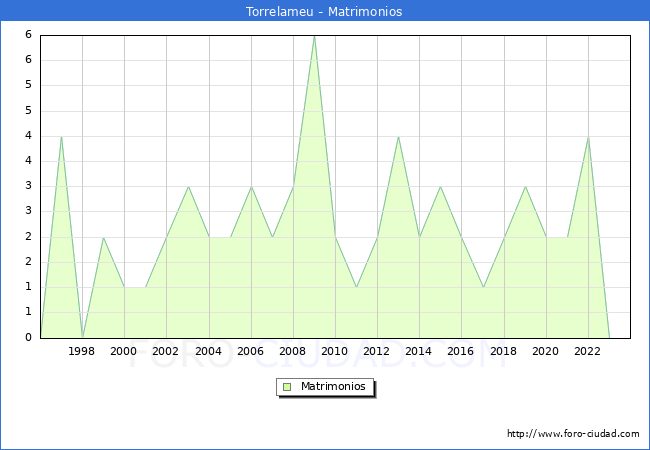Click the 2022 peak data point
The image size is (650, 450).
coord(588,137)
